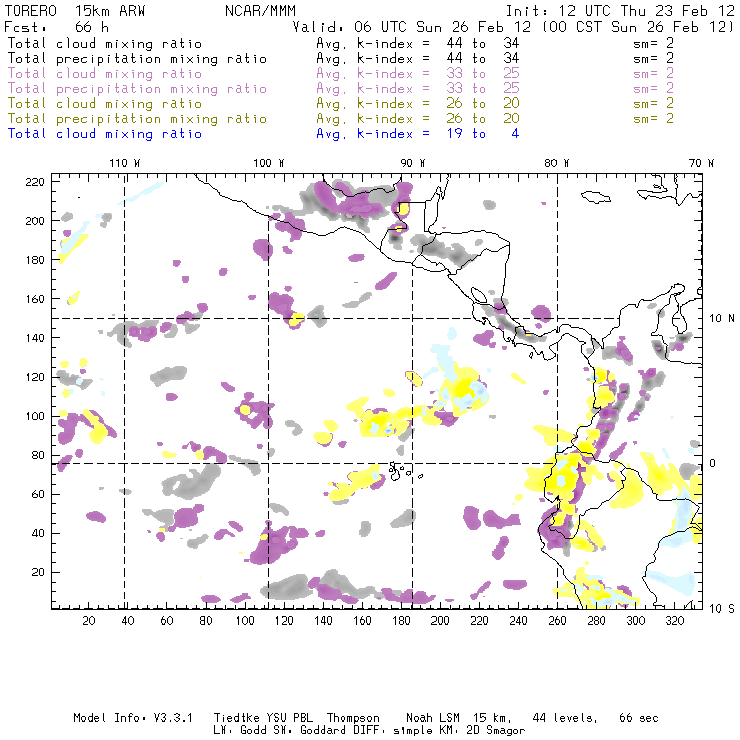
Task: Click the 'Model Info: V3.3.1' text
Action: click(133, 718)
